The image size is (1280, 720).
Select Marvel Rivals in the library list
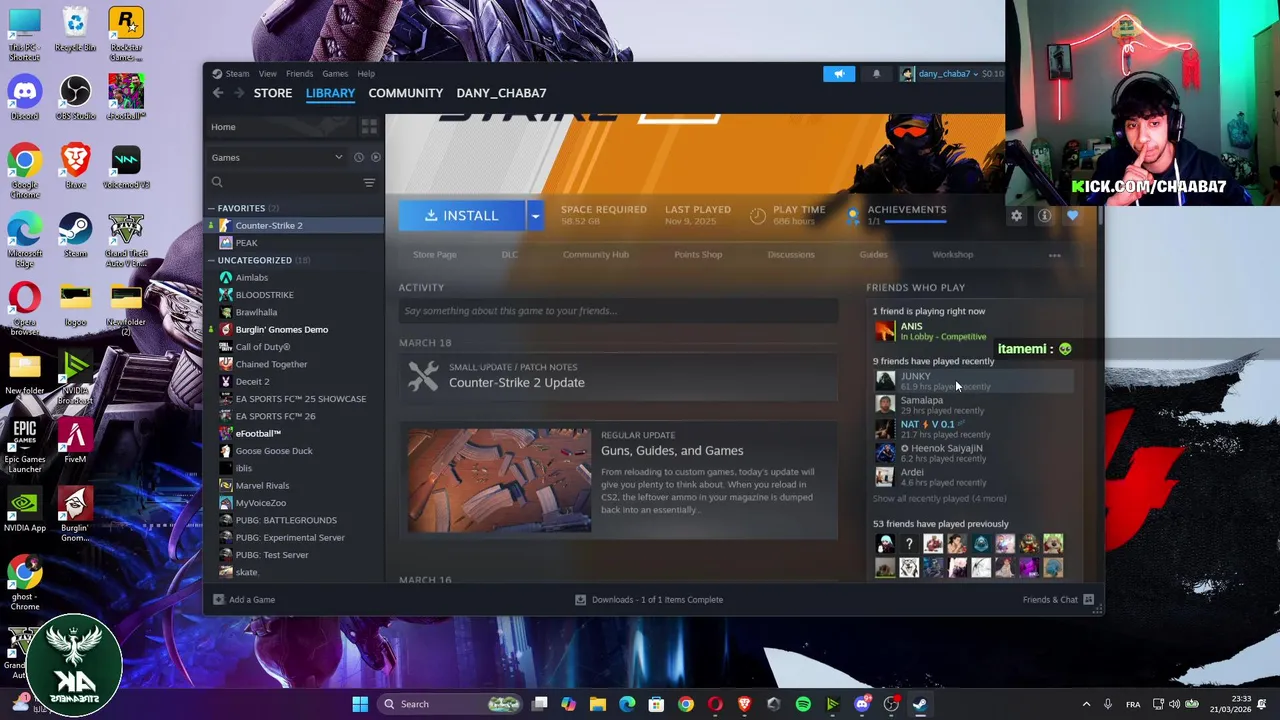(294, 486)
